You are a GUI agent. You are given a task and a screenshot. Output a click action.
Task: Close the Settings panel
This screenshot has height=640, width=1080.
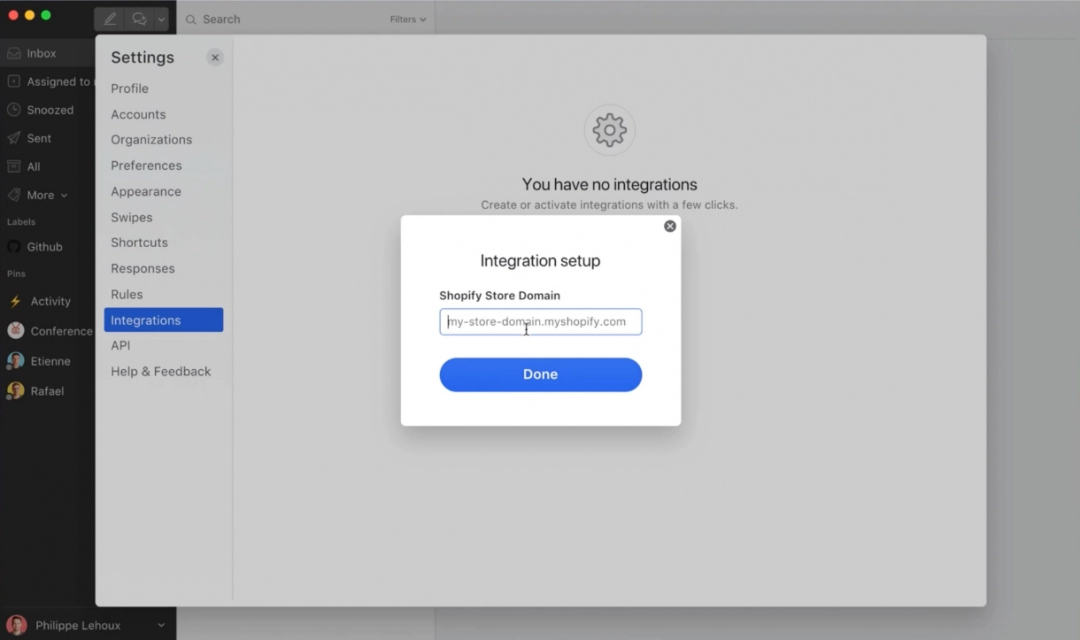215,58
